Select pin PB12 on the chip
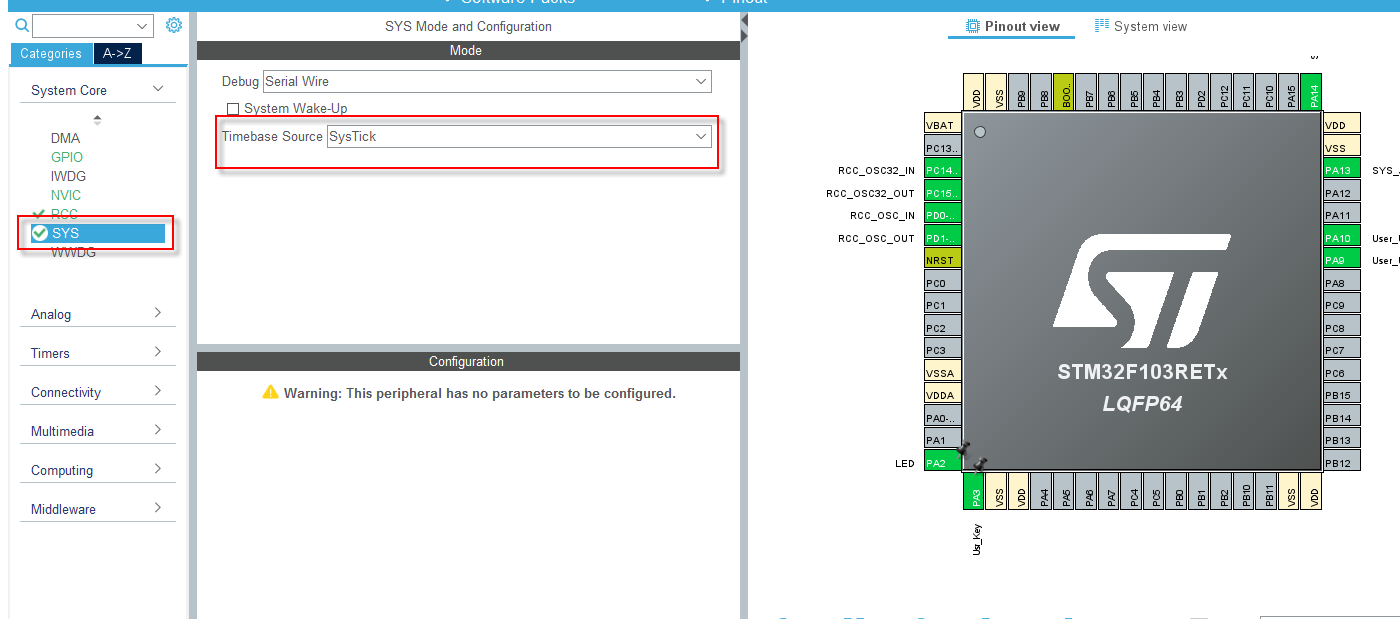Screen dimensions: 1400x619 (1341, 463)
